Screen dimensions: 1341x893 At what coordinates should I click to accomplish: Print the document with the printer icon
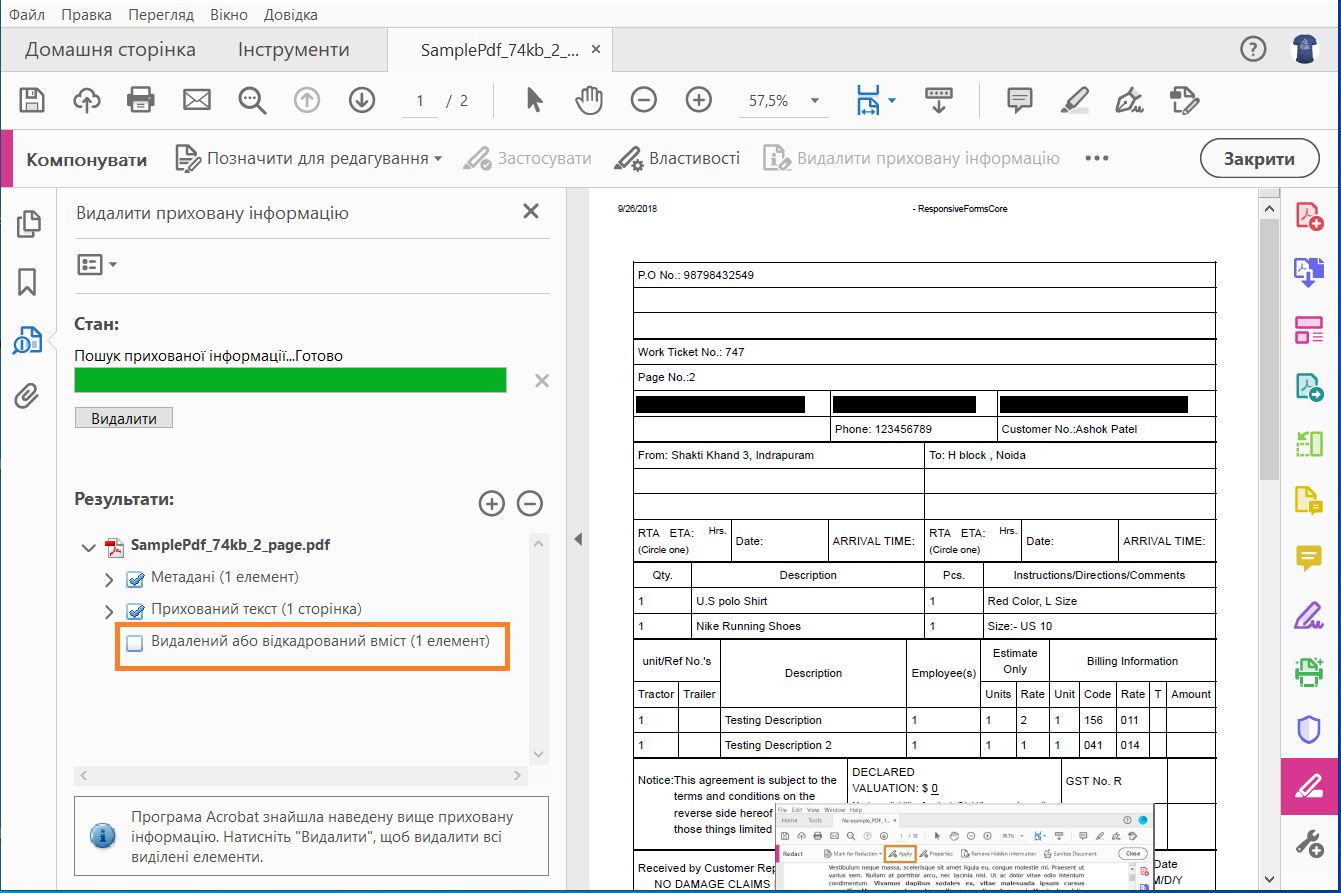point(141,100)
